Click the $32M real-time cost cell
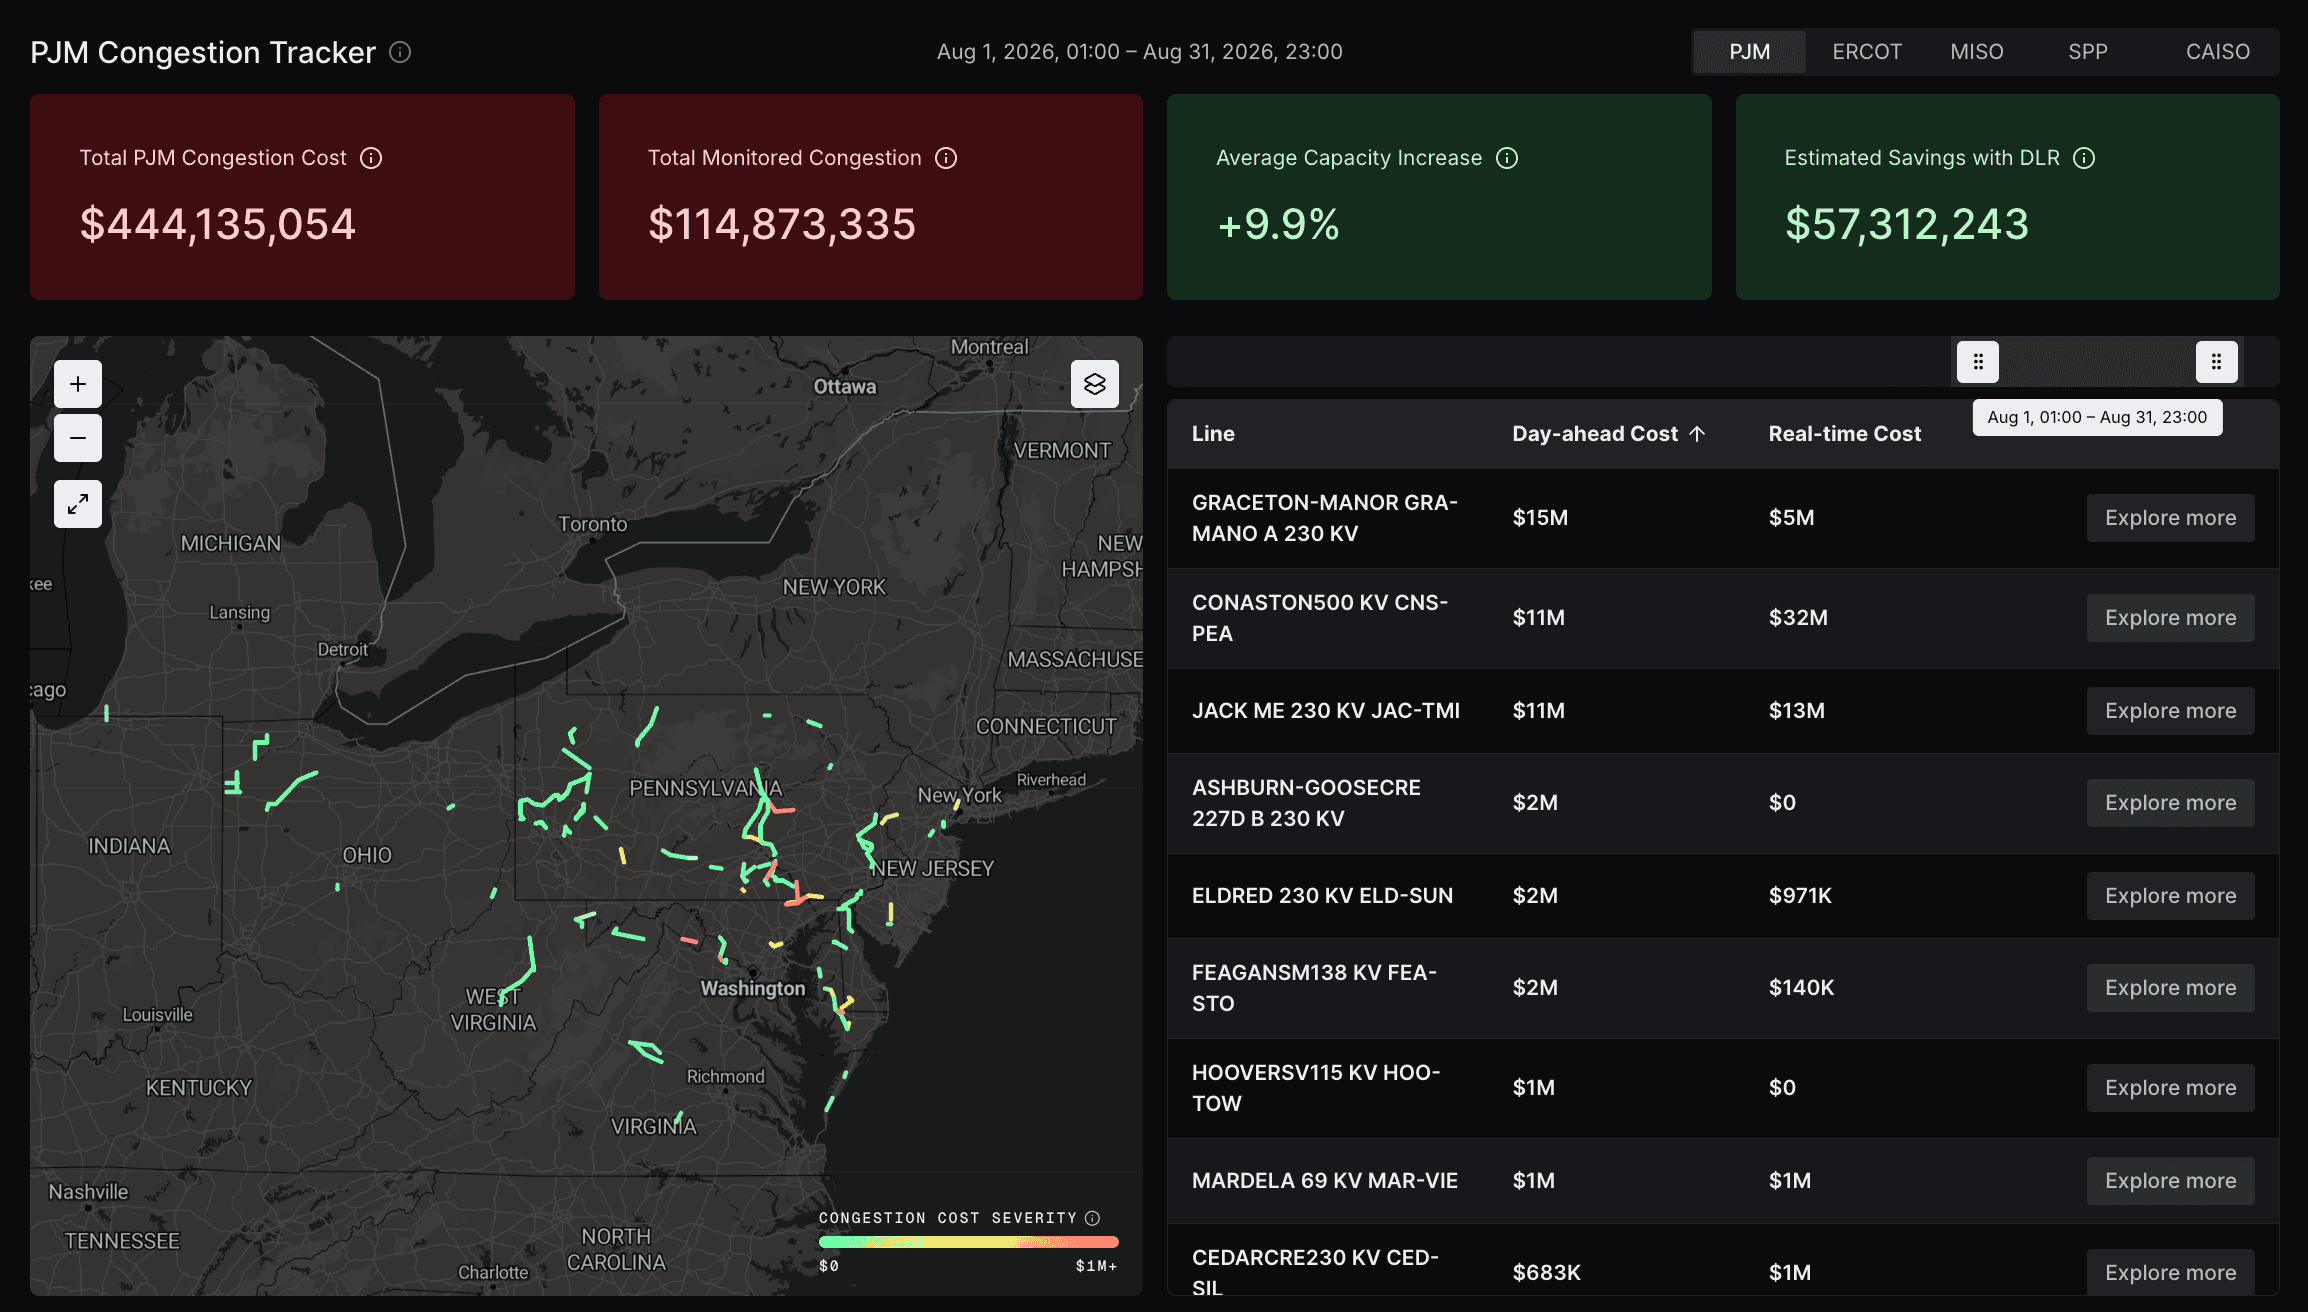The width and height of the screenshot is (2308, 1312). [1798, 618]
